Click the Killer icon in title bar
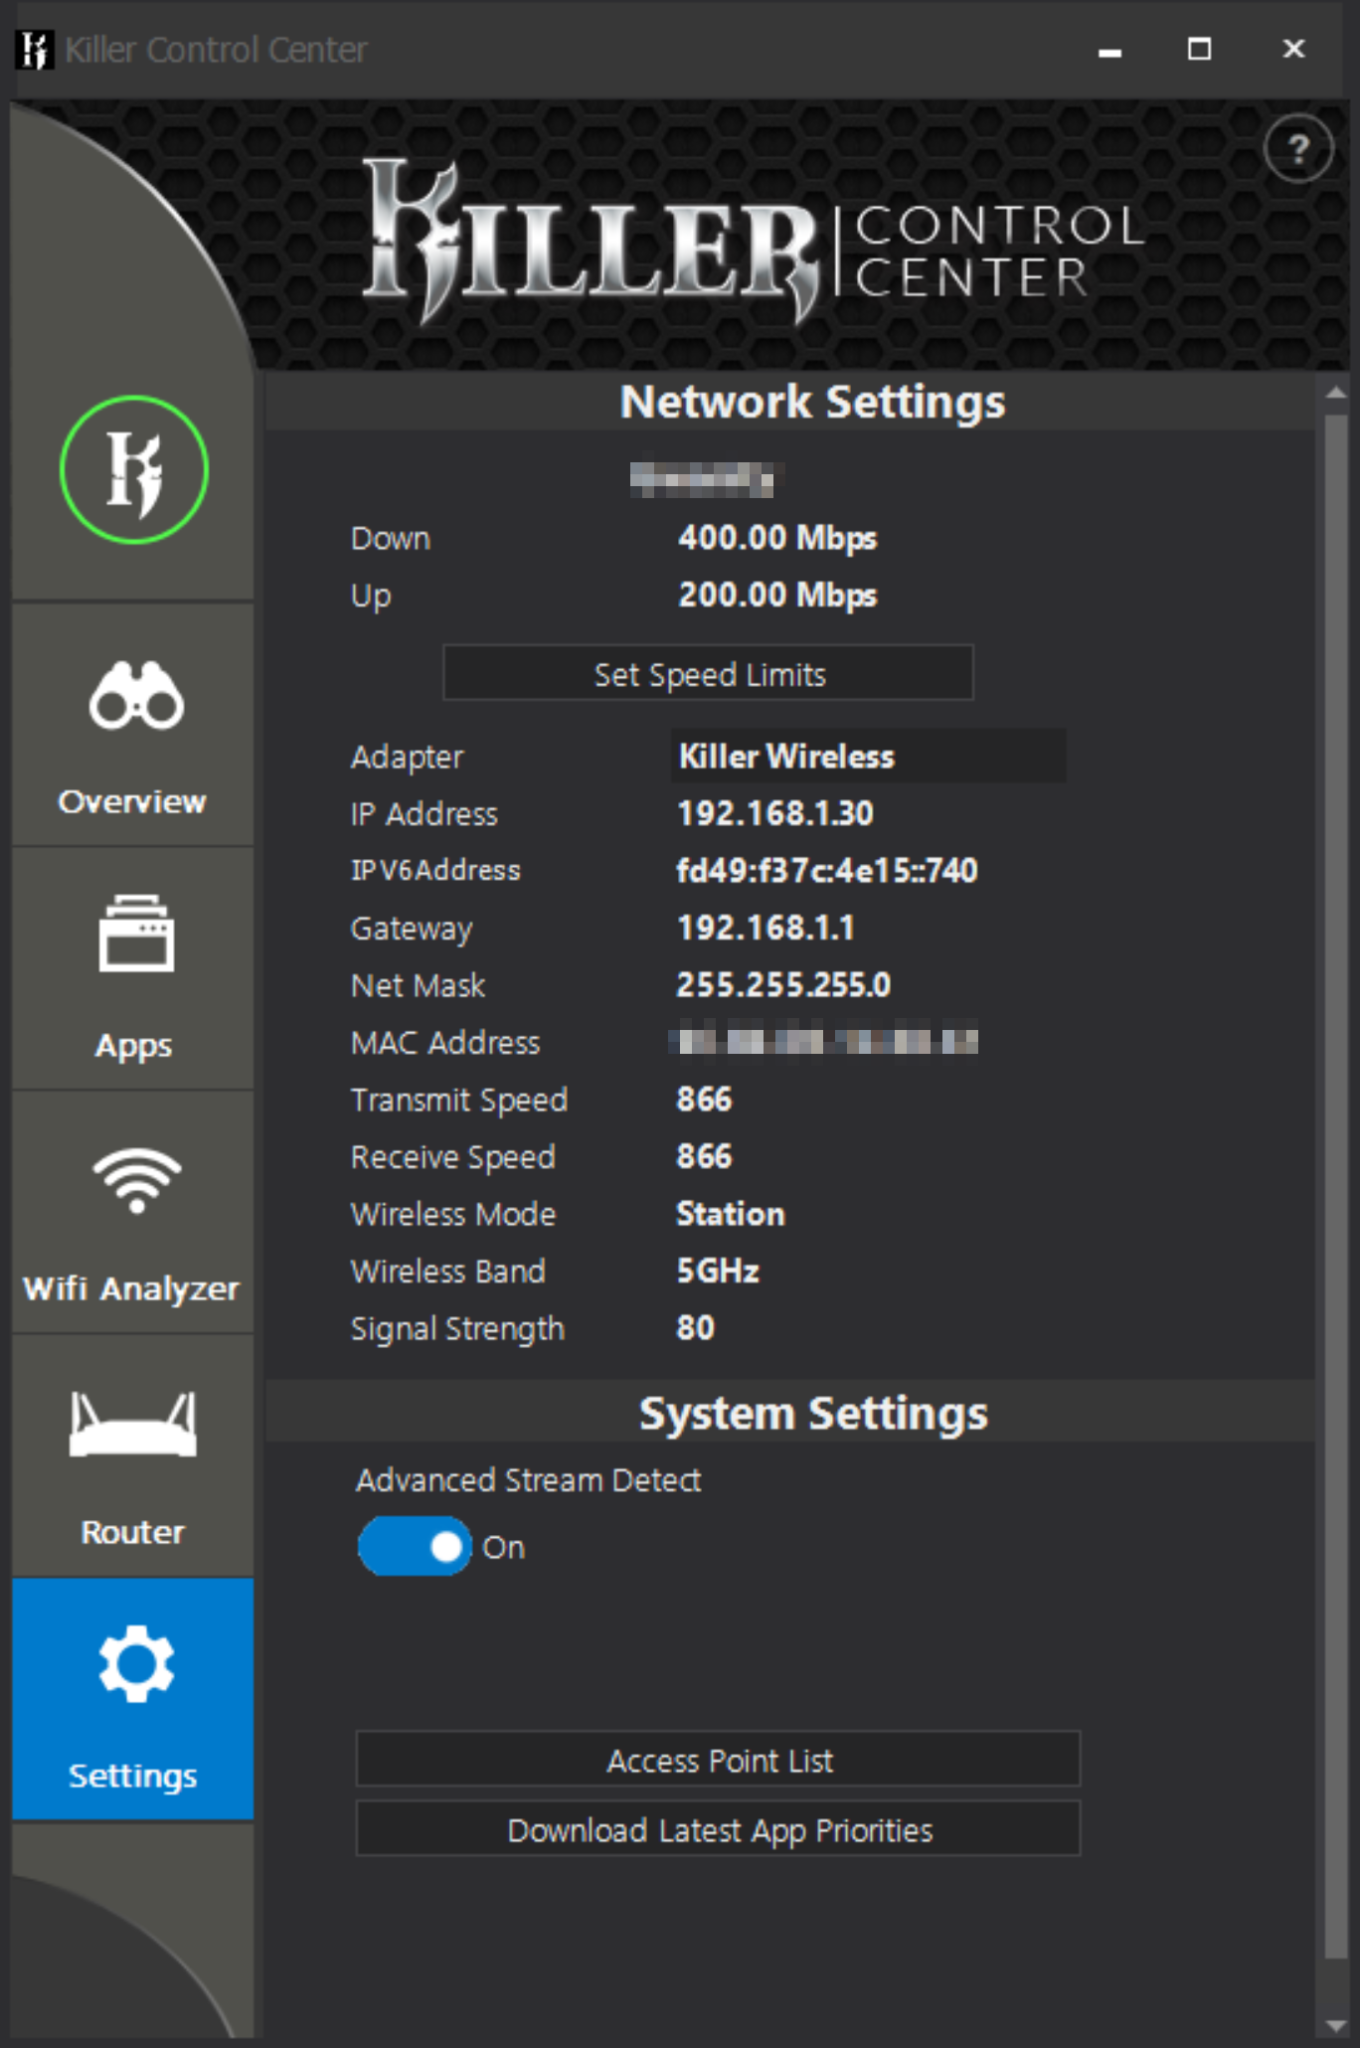Image resolution: width=1360 pixels, height=2048 pixels. (34, 49)
